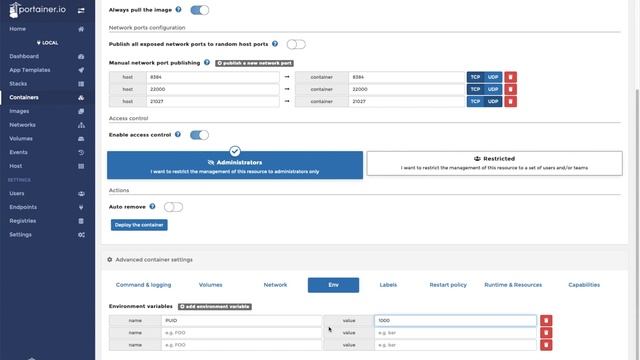Delete the 22000 port mapping
The height and width of the screenshot is (360, 640).
point(511,89)
